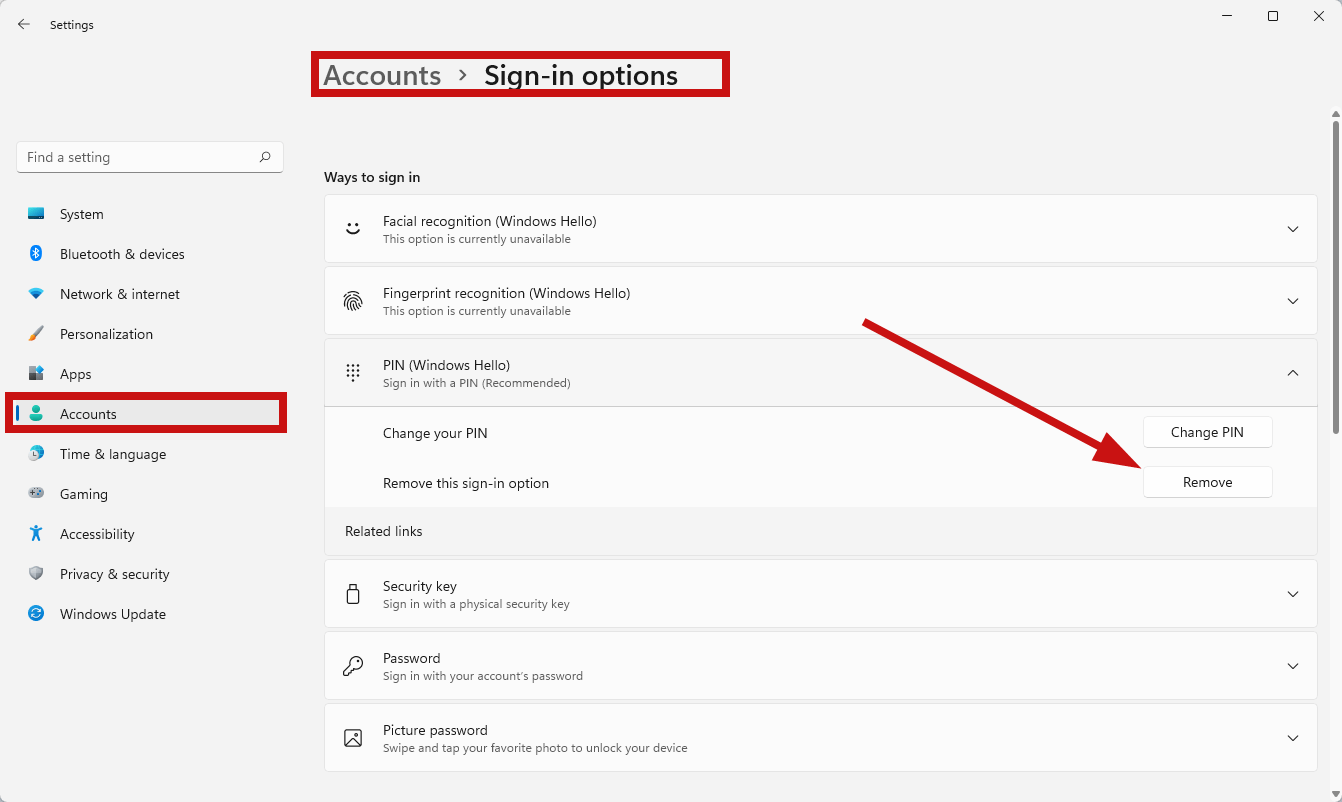Click the Apps icon in sidebar
The image size is (1342, 802).
click(x=36, y=374)
